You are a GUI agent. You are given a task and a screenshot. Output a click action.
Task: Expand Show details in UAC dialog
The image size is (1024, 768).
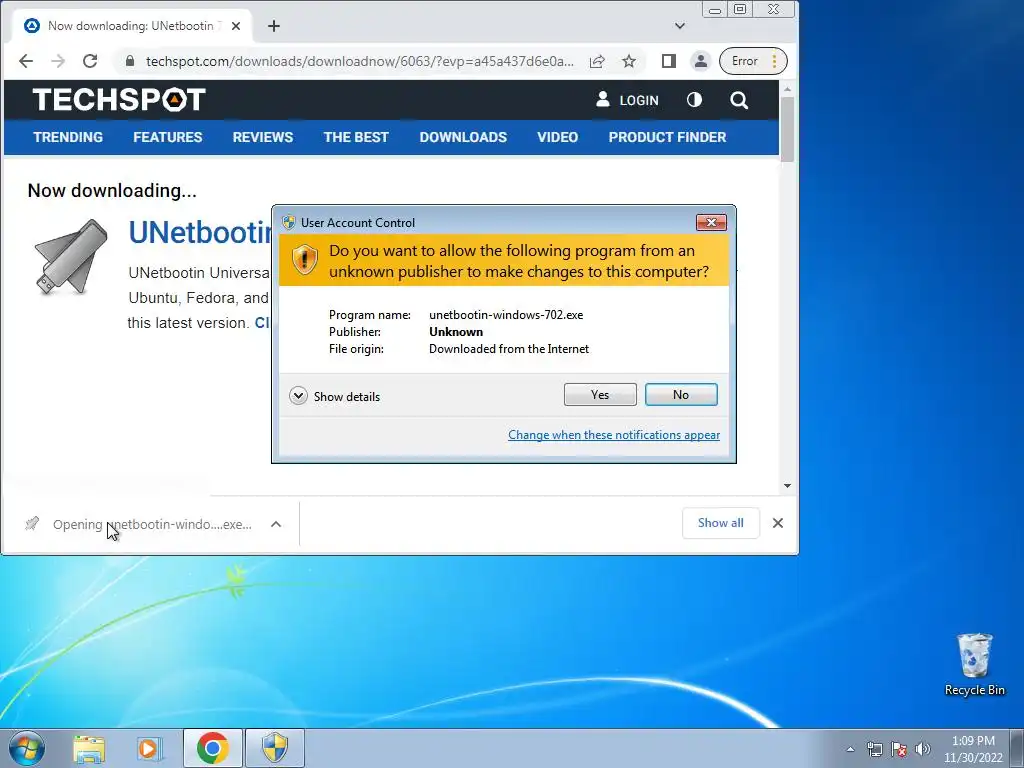(334, 396)
